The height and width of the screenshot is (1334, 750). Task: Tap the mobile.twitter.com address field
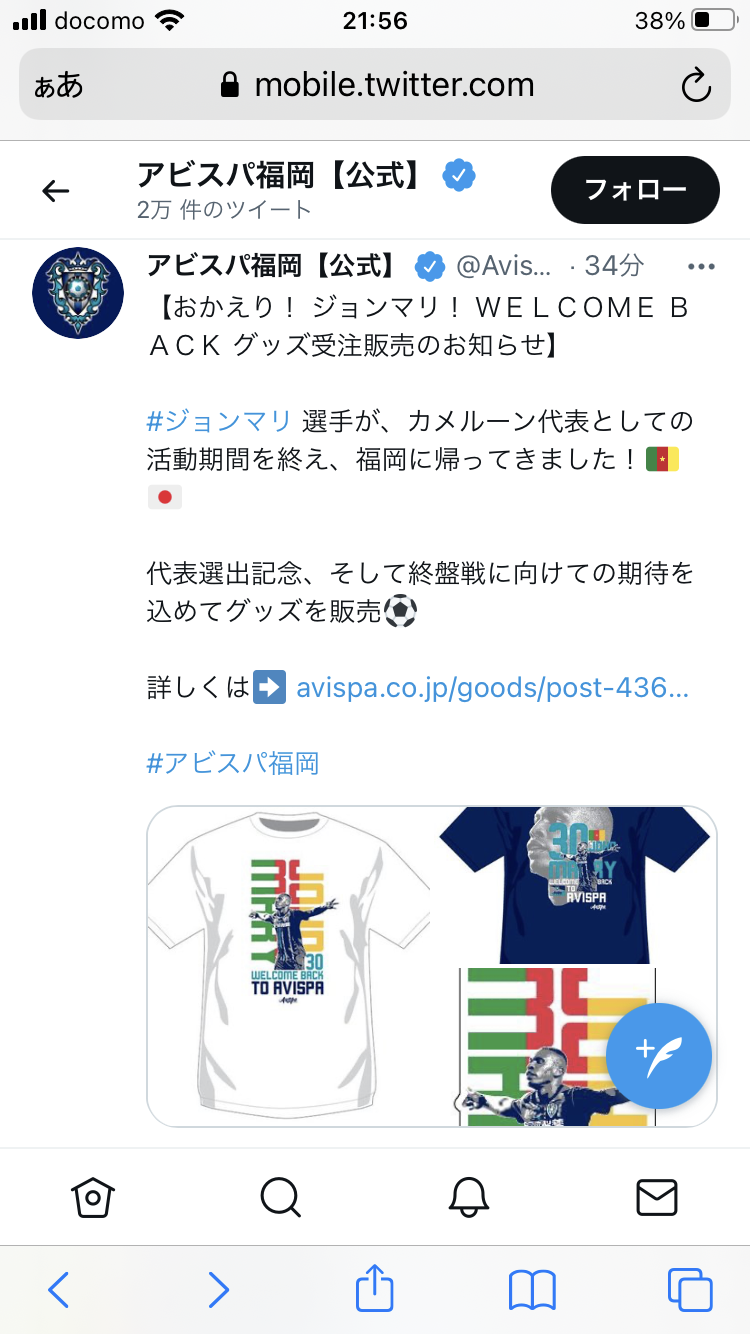pyautogui.click(x=375, y=86)
